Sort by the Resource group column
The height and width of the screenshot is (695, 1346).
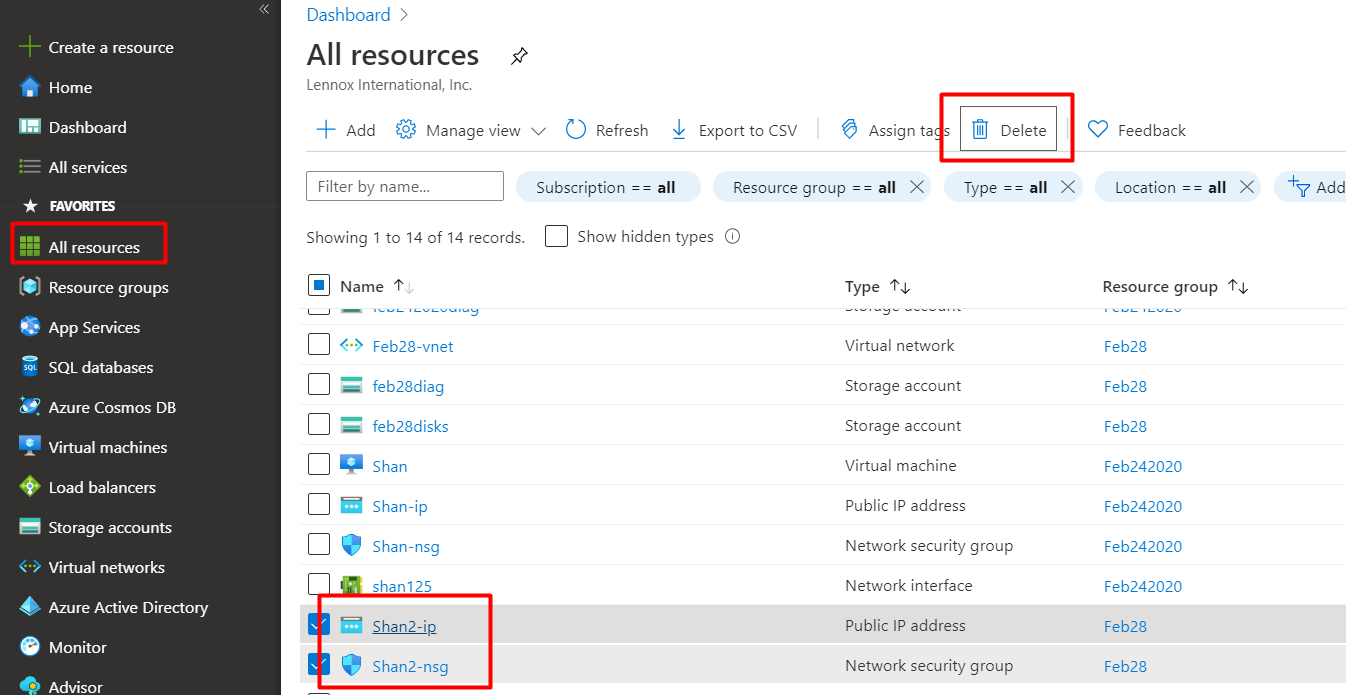coord(1238,286)
